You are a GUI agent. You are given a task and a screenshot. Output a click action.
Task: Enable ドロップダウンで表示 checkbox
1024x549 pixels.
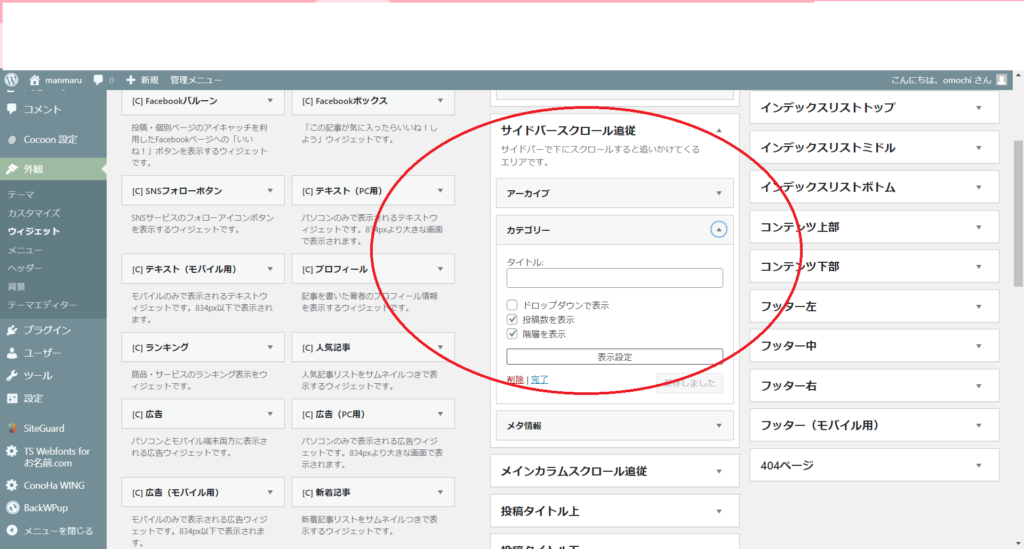pyautogui.click(x=512, y=305)
